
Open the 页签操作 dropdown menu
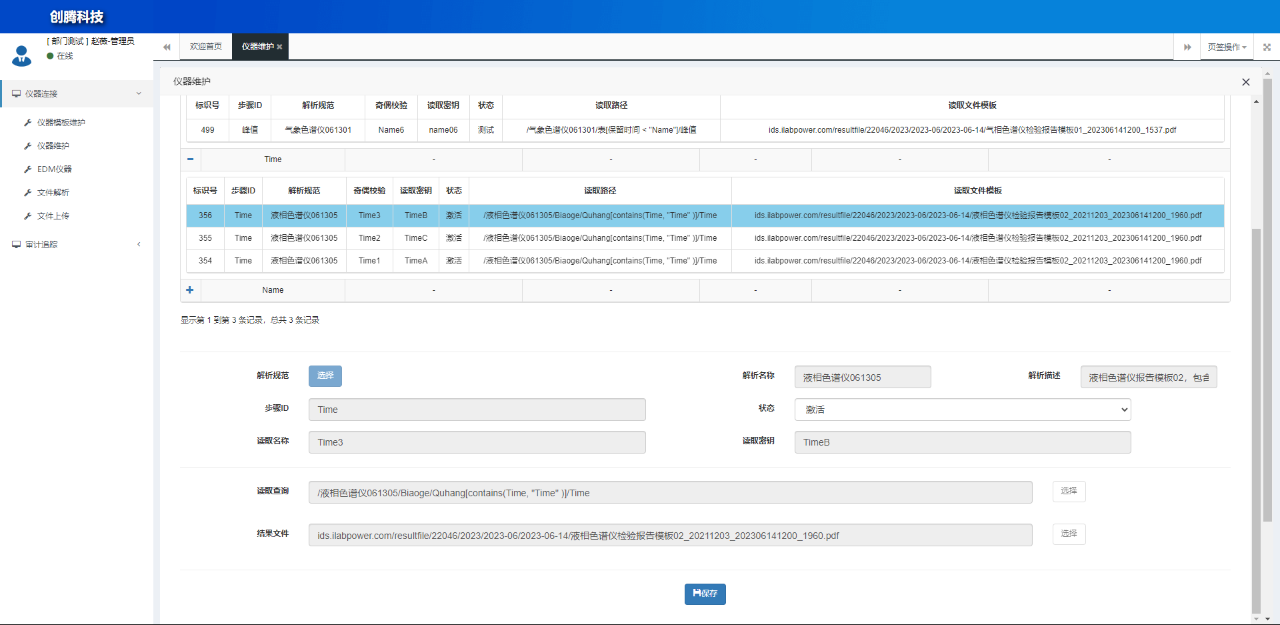[x=1227, y=47]
